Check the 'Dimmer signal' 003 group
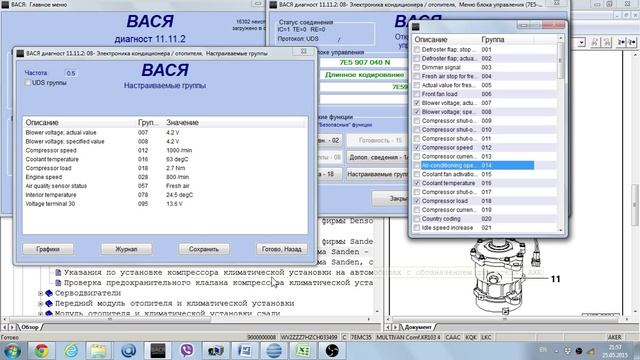The height and width of the screenshot is (360, 640). [417, 67]
